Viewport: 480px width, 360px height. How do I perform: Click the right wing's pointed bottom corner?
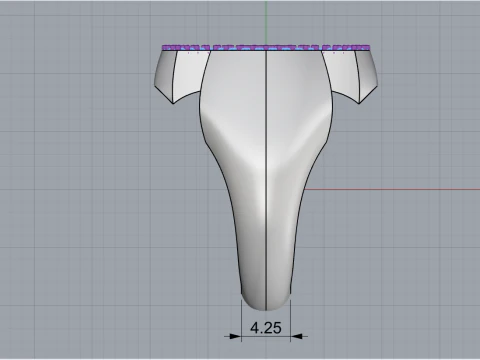[359, 102]
